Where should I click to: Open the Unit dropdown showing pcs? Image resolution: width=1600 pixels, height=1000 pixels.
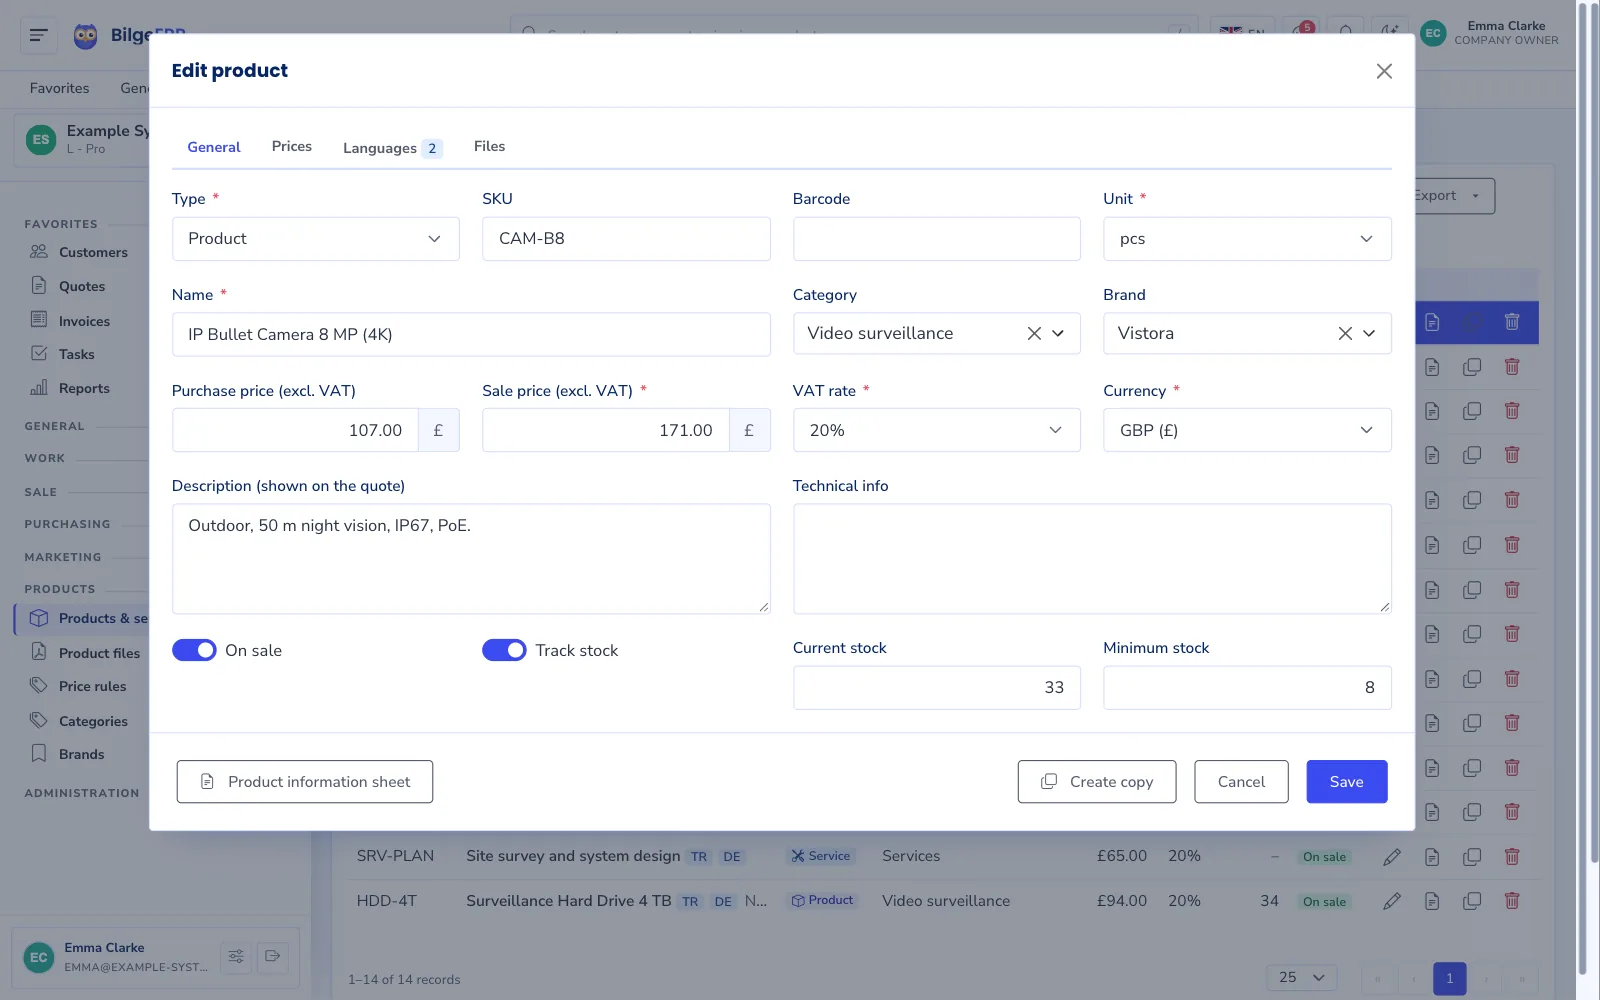[1247, 239]
